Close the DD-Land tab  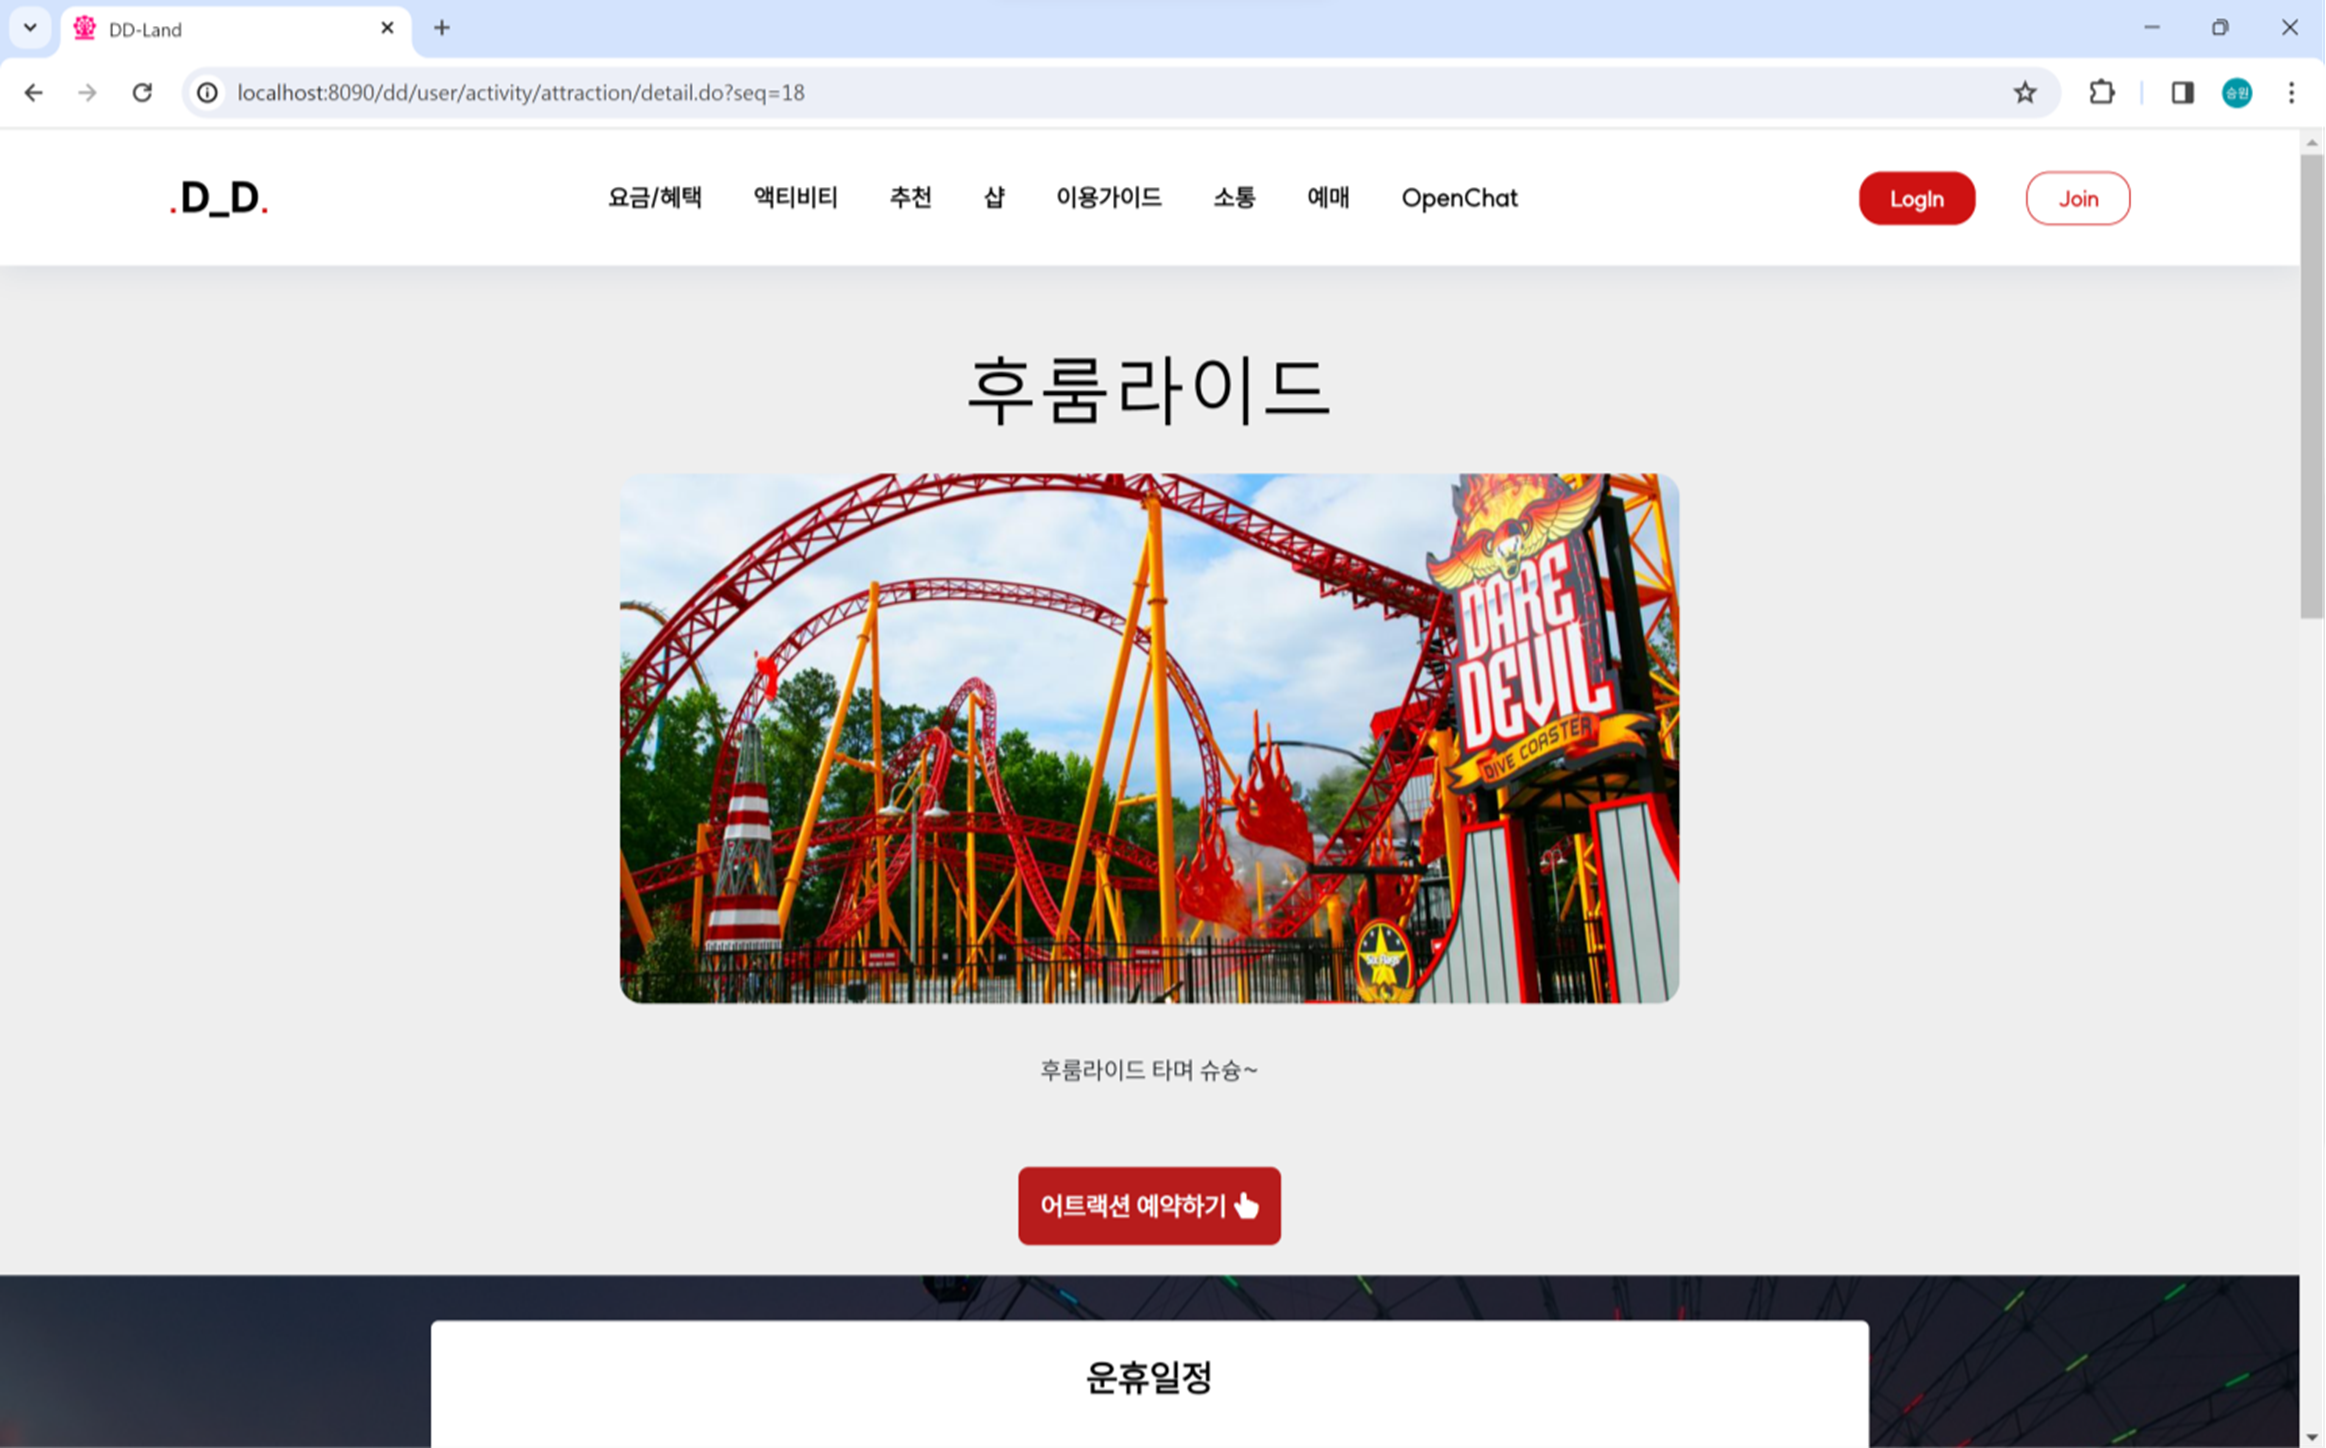387,28
